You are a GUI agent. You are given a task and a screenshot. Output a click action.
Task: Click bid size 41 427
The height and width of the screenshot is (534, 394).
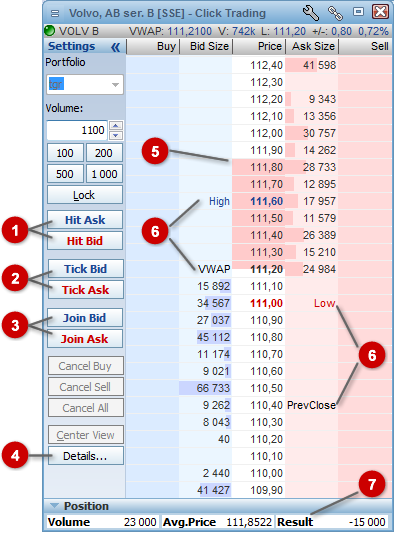[x=214, y=491]
